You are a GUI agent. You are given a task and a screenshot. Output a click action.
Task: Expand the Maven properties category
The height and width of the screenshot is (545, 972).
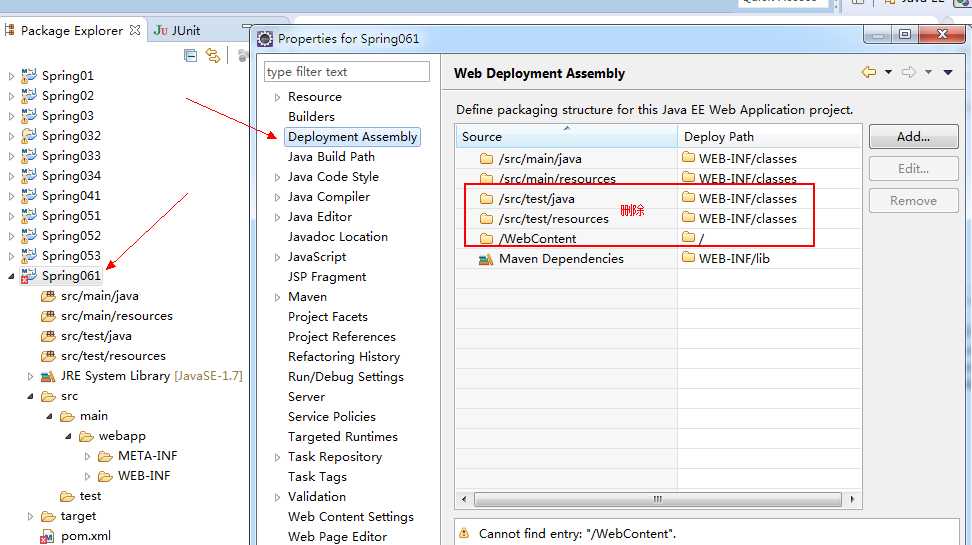[277, 298]
